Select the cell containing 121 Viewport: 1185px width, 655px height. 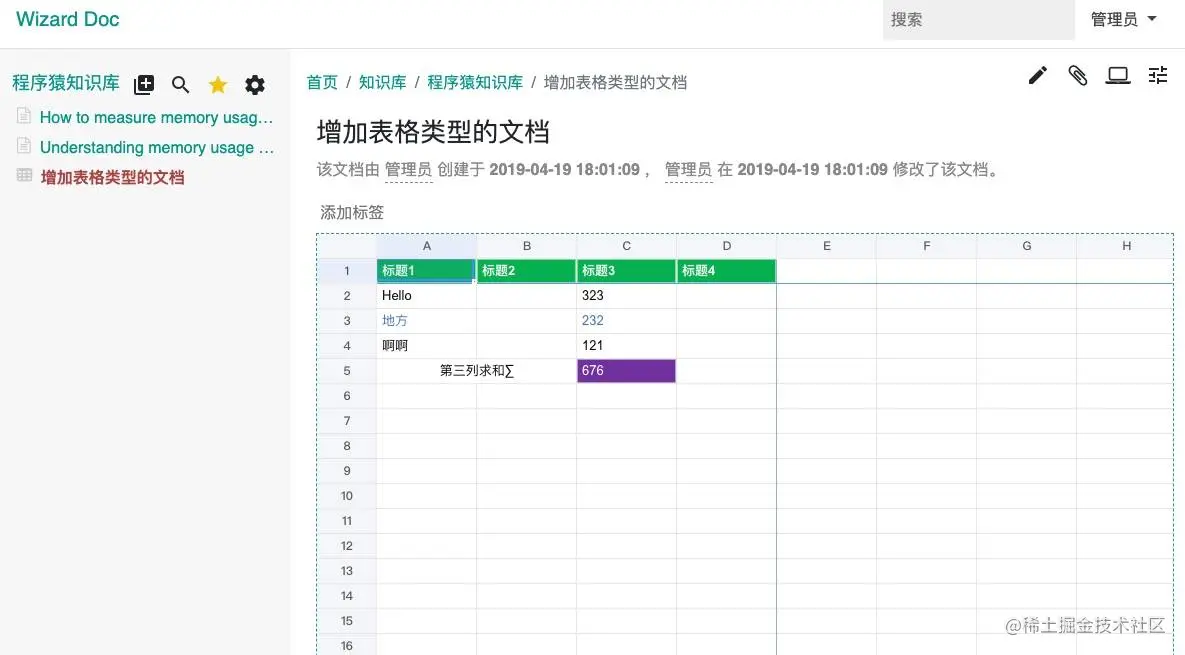(627, 346)
